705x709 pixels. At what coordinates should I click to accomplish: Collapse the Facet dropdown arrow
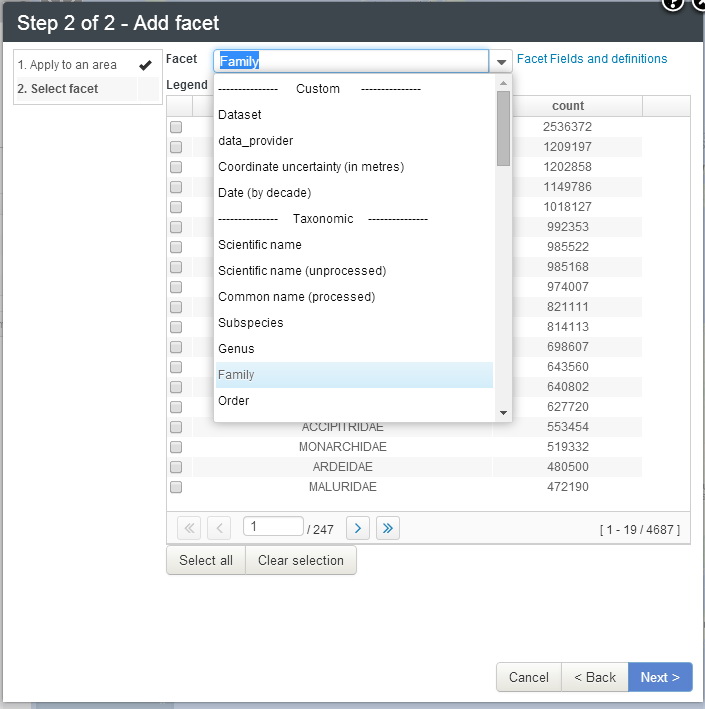501,62
